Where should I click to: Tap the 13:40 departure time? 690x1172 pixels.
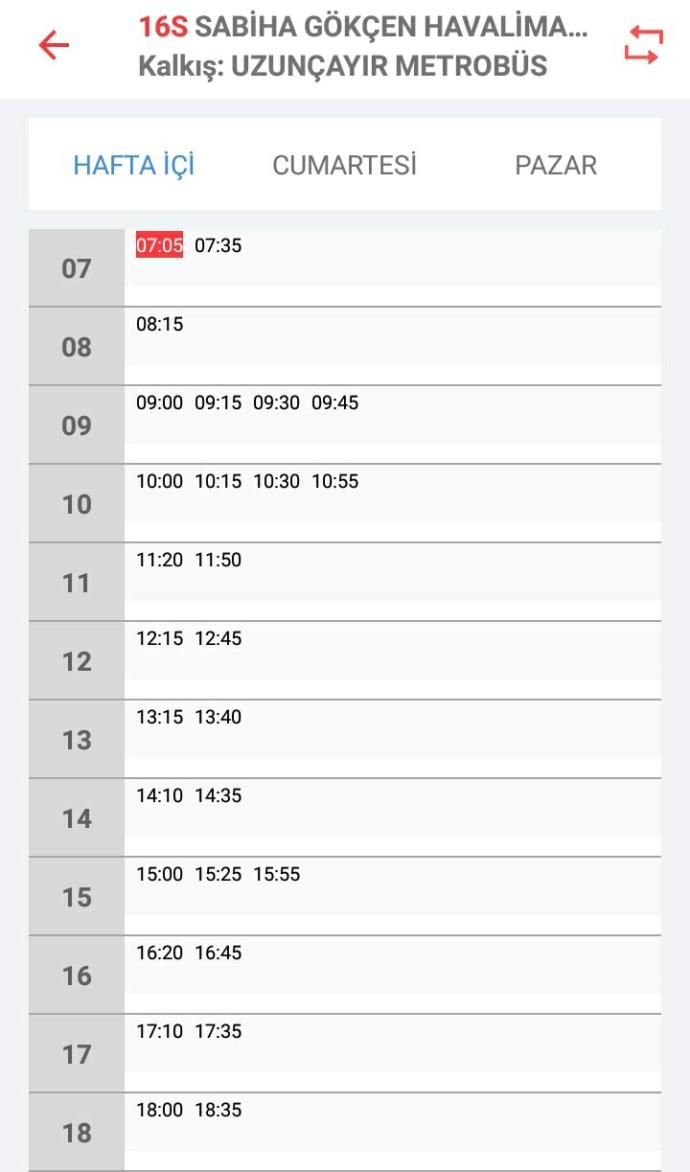point(218,716)
